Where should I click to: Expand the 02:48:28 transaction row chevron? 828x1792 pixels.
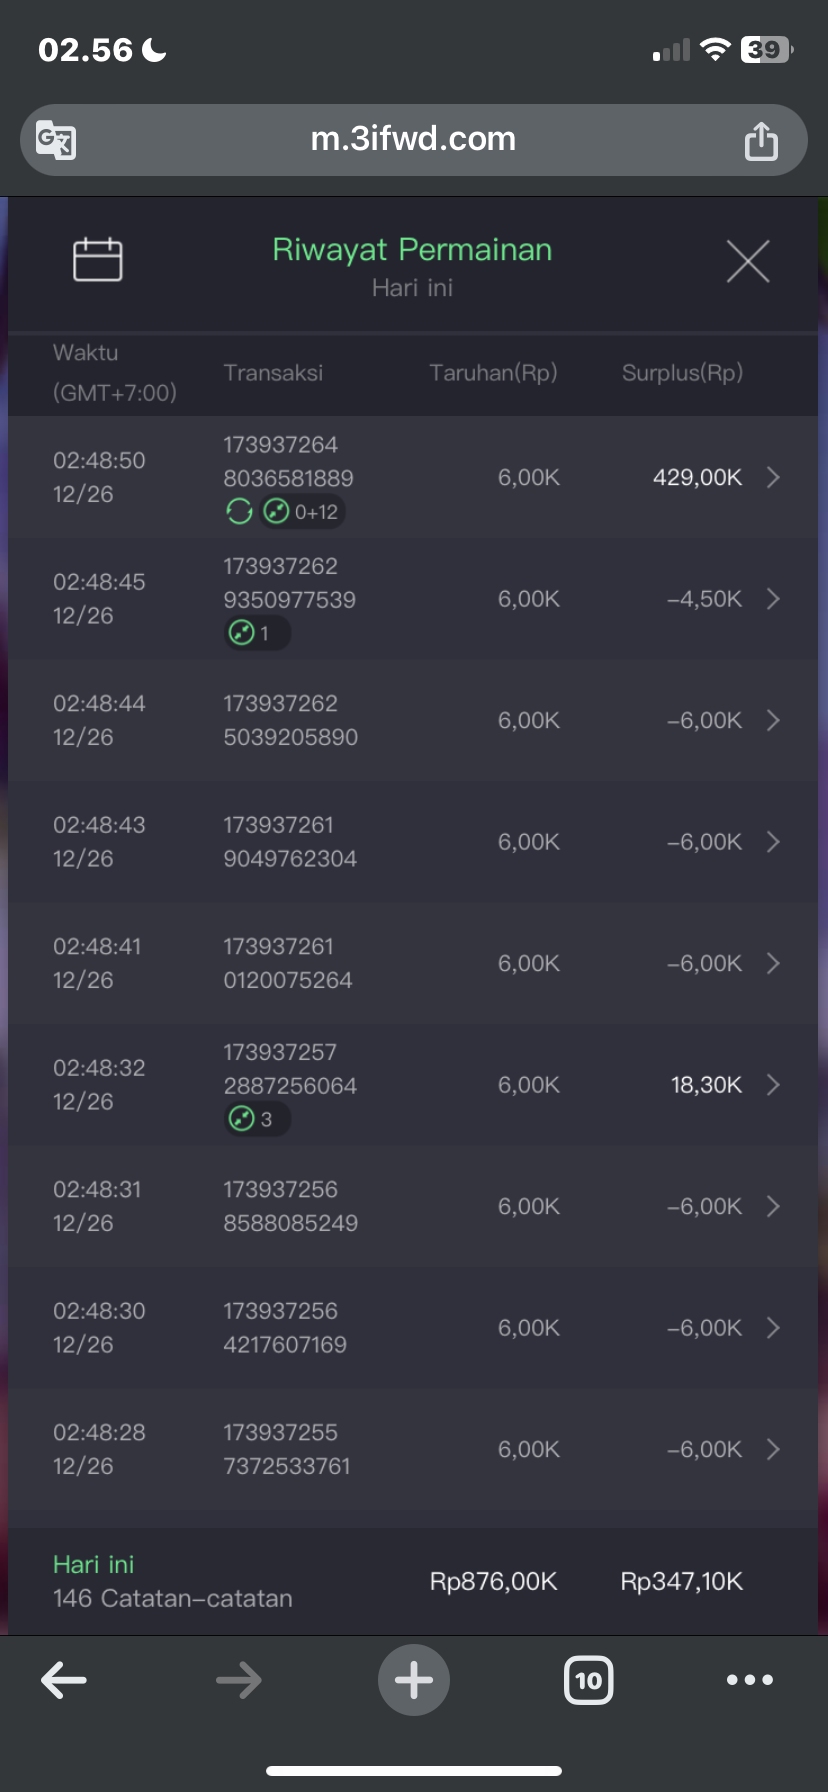tap(773, 1449)
